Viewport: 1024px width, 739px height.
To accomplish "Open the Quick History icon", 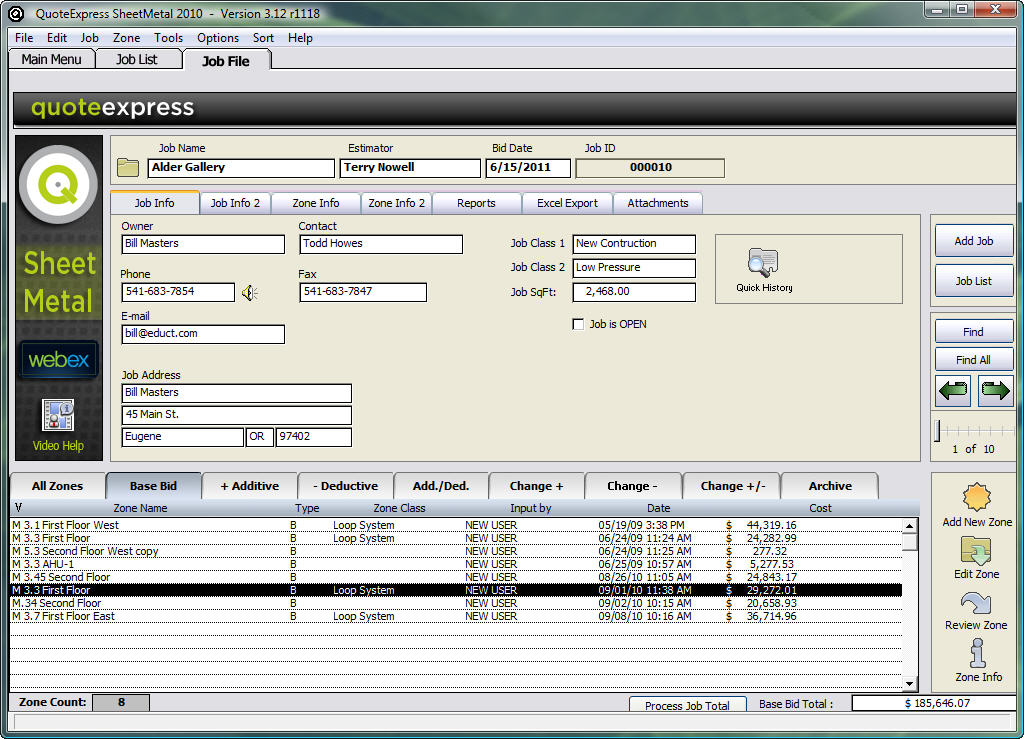I will pyautogui.click(x=763, y=263).
